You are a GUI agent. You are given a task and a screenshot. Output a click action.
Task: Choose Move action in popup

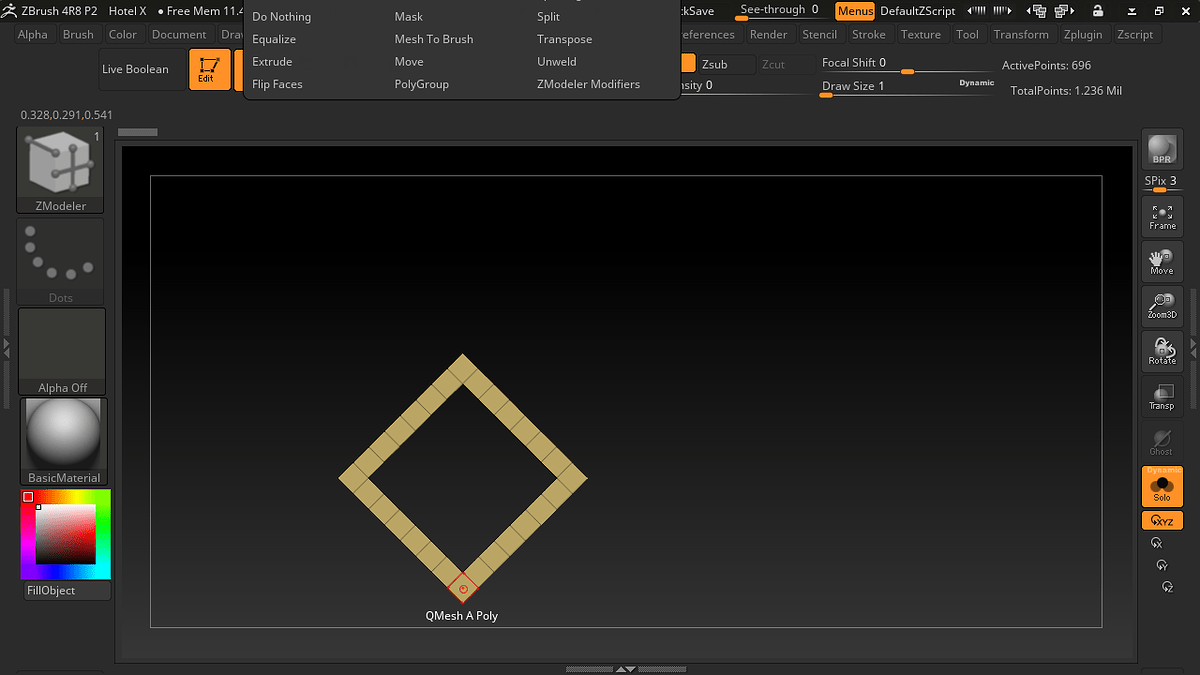[x=409, y=62]
